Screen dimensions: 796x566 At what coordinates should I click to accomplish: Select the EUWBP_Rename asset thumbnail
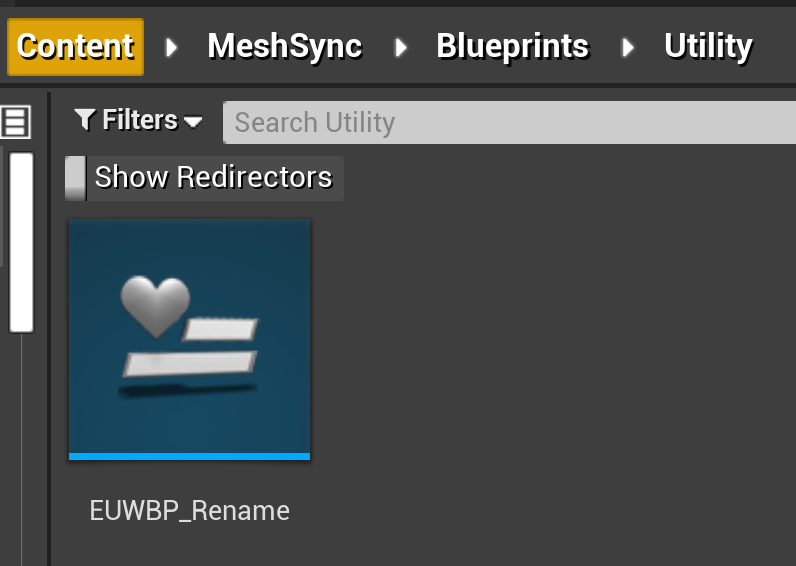189,336
